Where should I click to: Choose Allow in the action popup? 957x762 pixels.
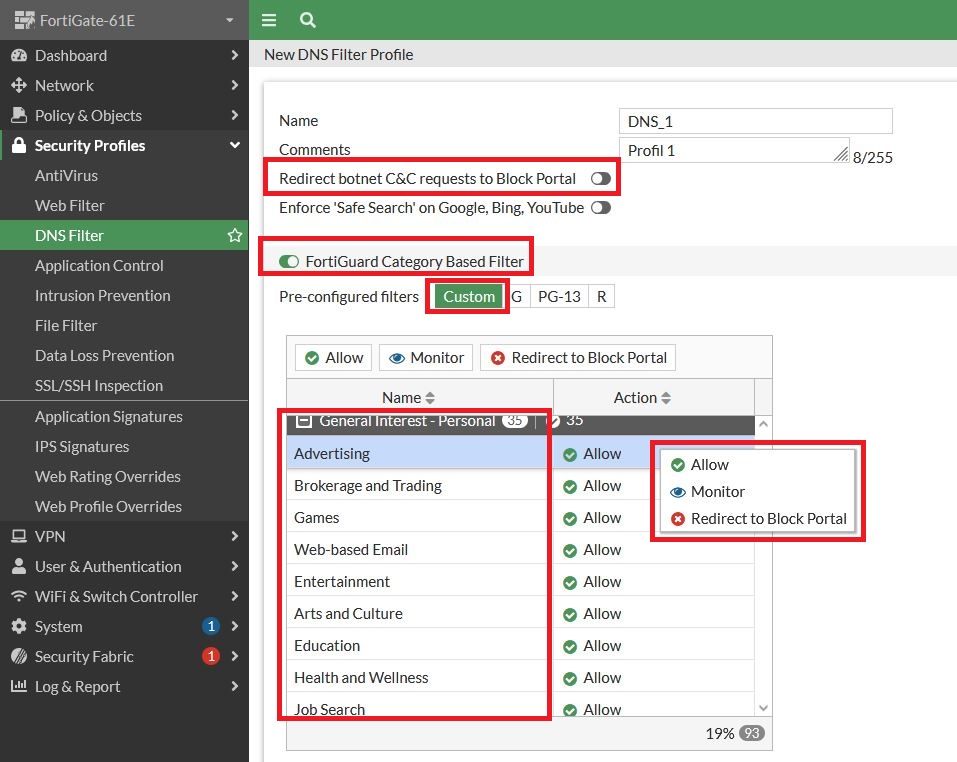pos(757,465)
